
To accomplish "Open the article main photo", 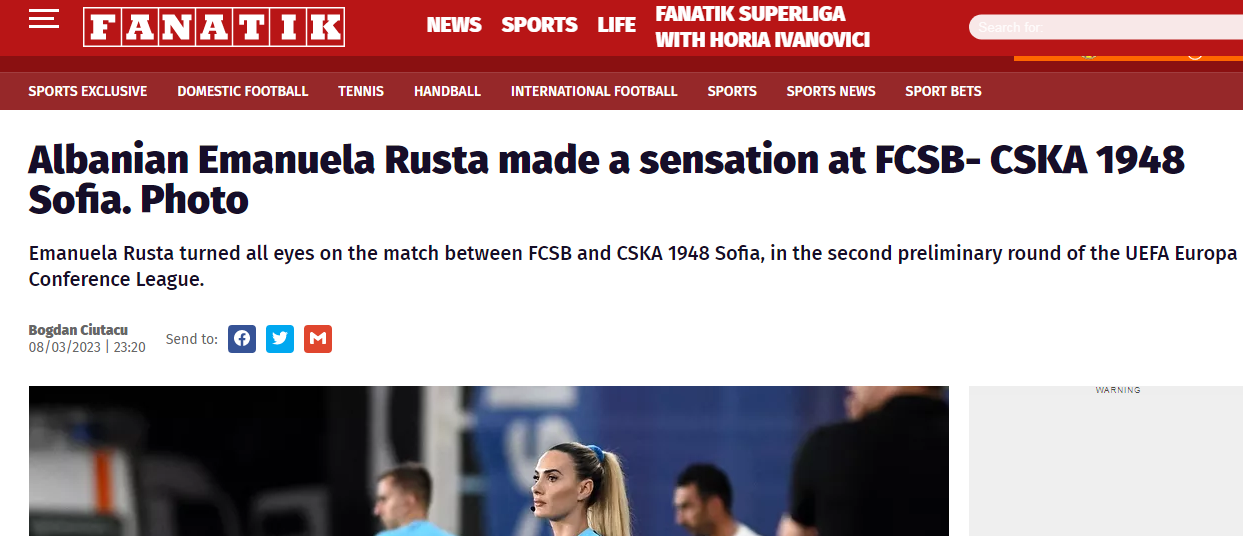I will click(x=488, y=461).
